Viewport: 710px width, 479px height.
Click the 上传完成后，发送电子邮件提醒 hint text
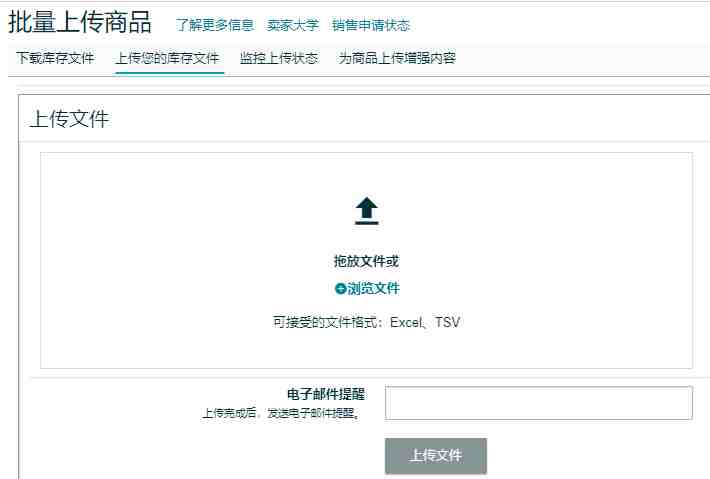point(281,413)
